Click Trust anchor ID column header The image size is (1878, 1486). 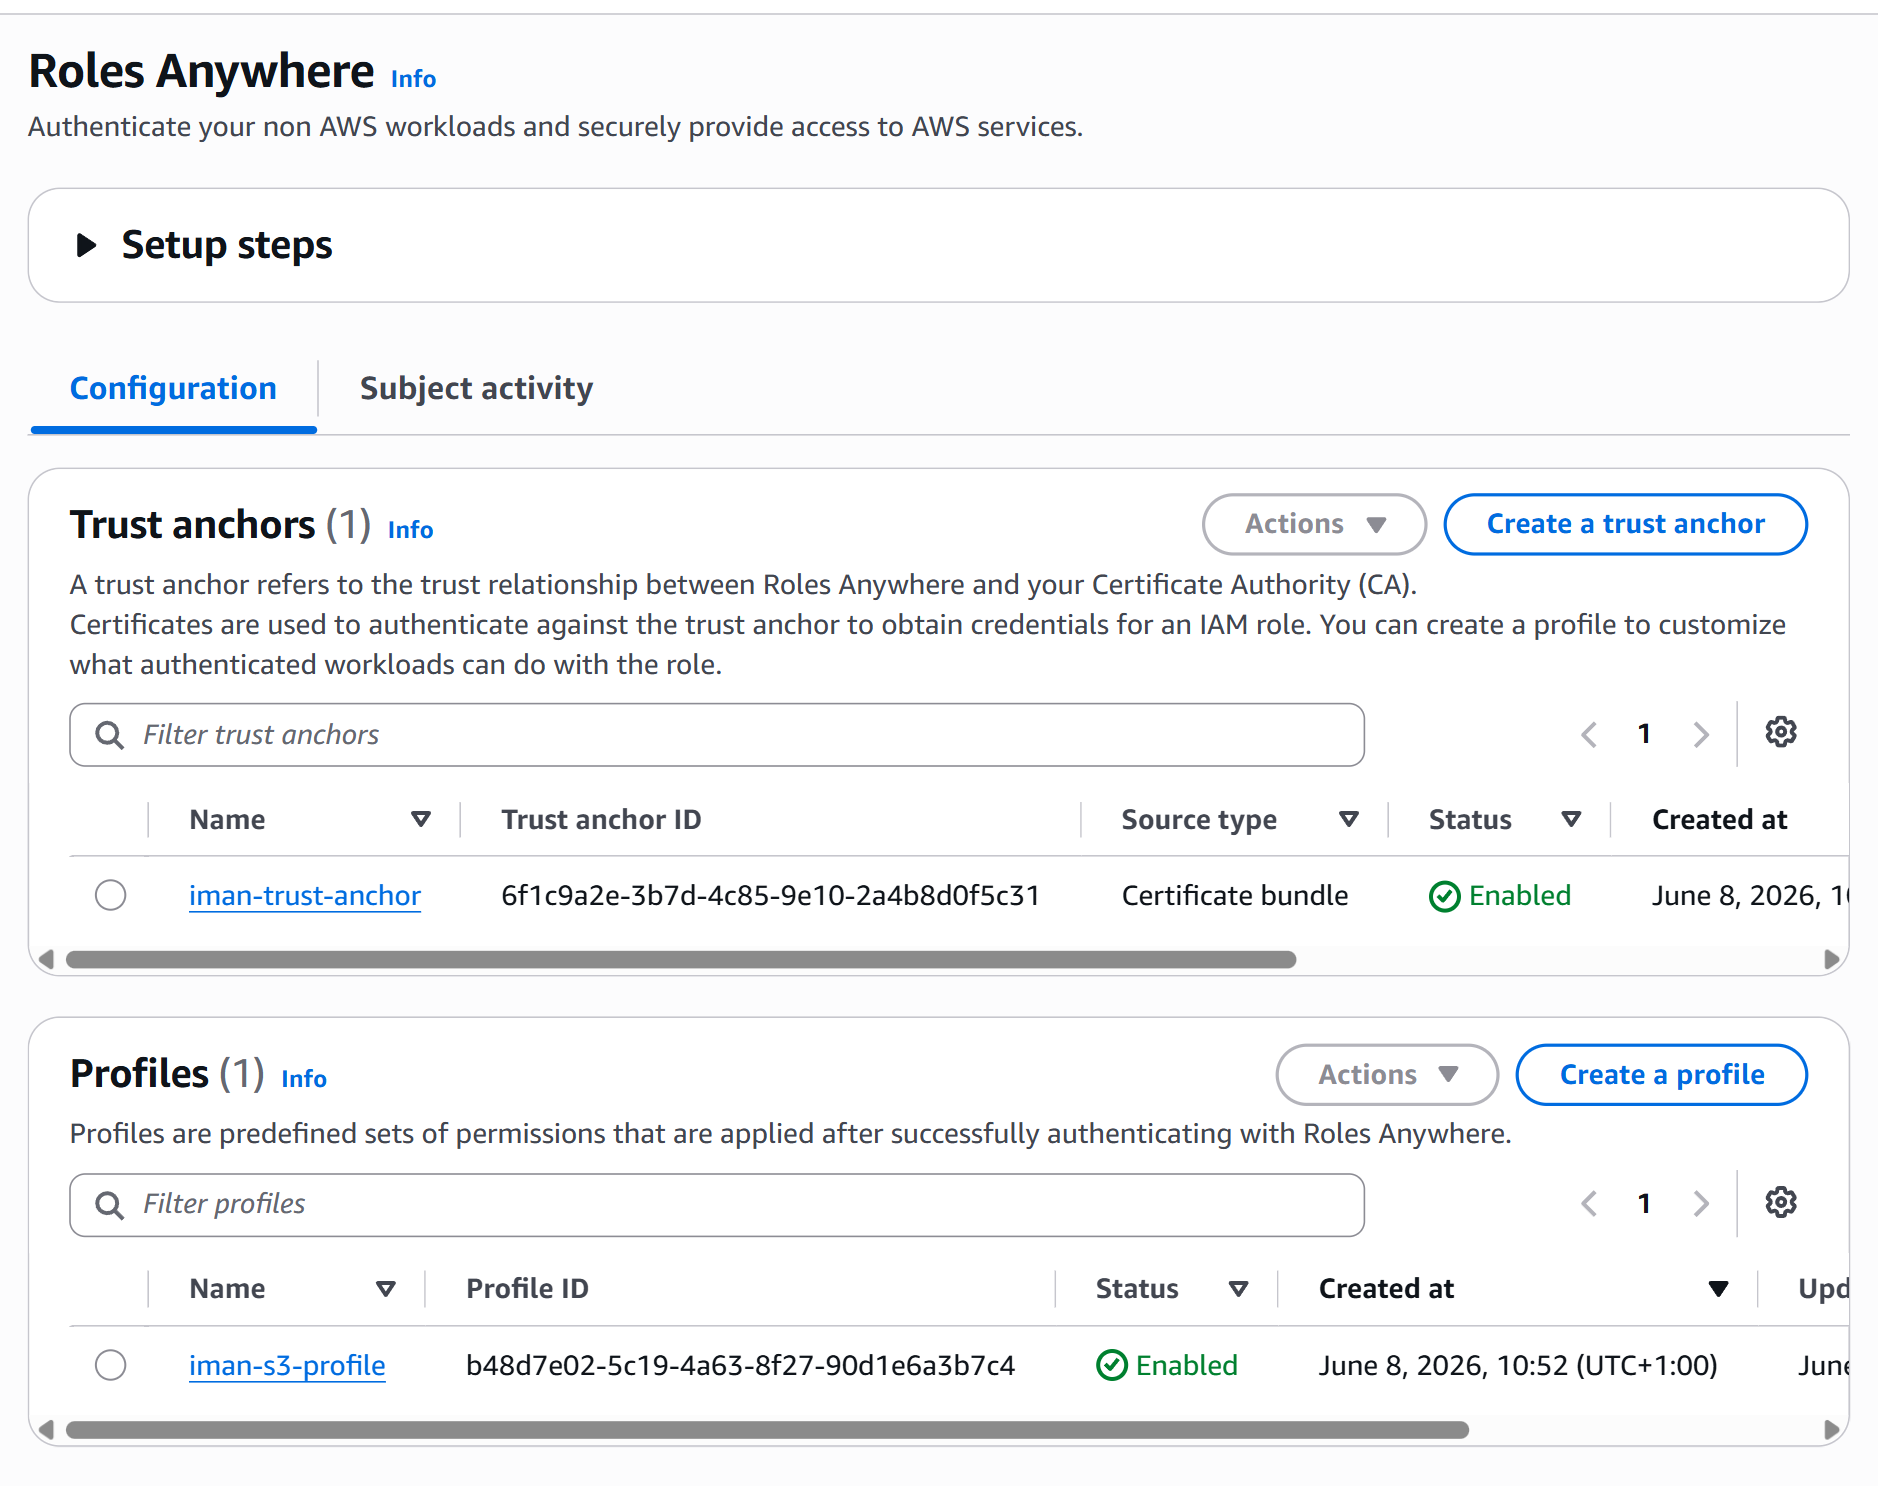tap(601, 820)
